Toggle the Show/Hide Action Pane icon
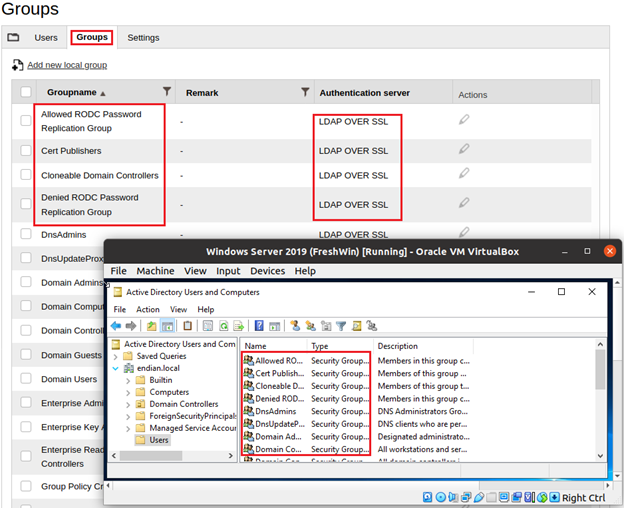Viewport: 624px width, 508px height. coord(275,326)
